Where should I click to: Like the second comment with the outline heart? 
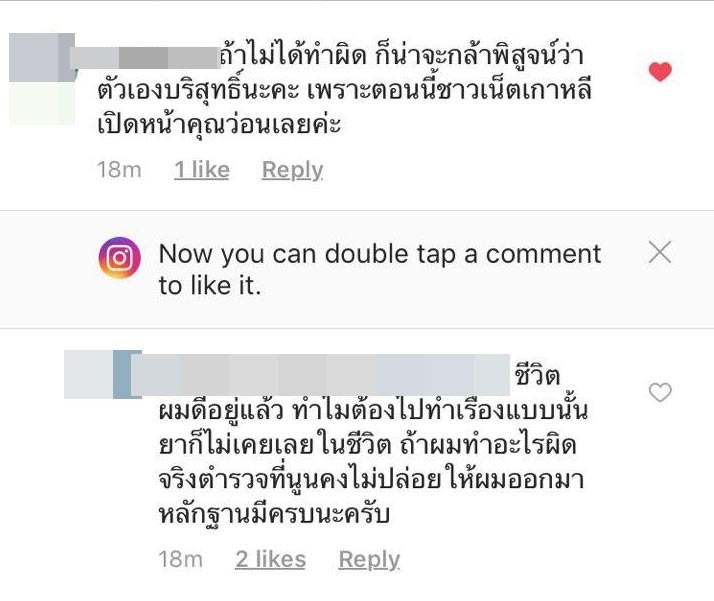pos(660,392)
